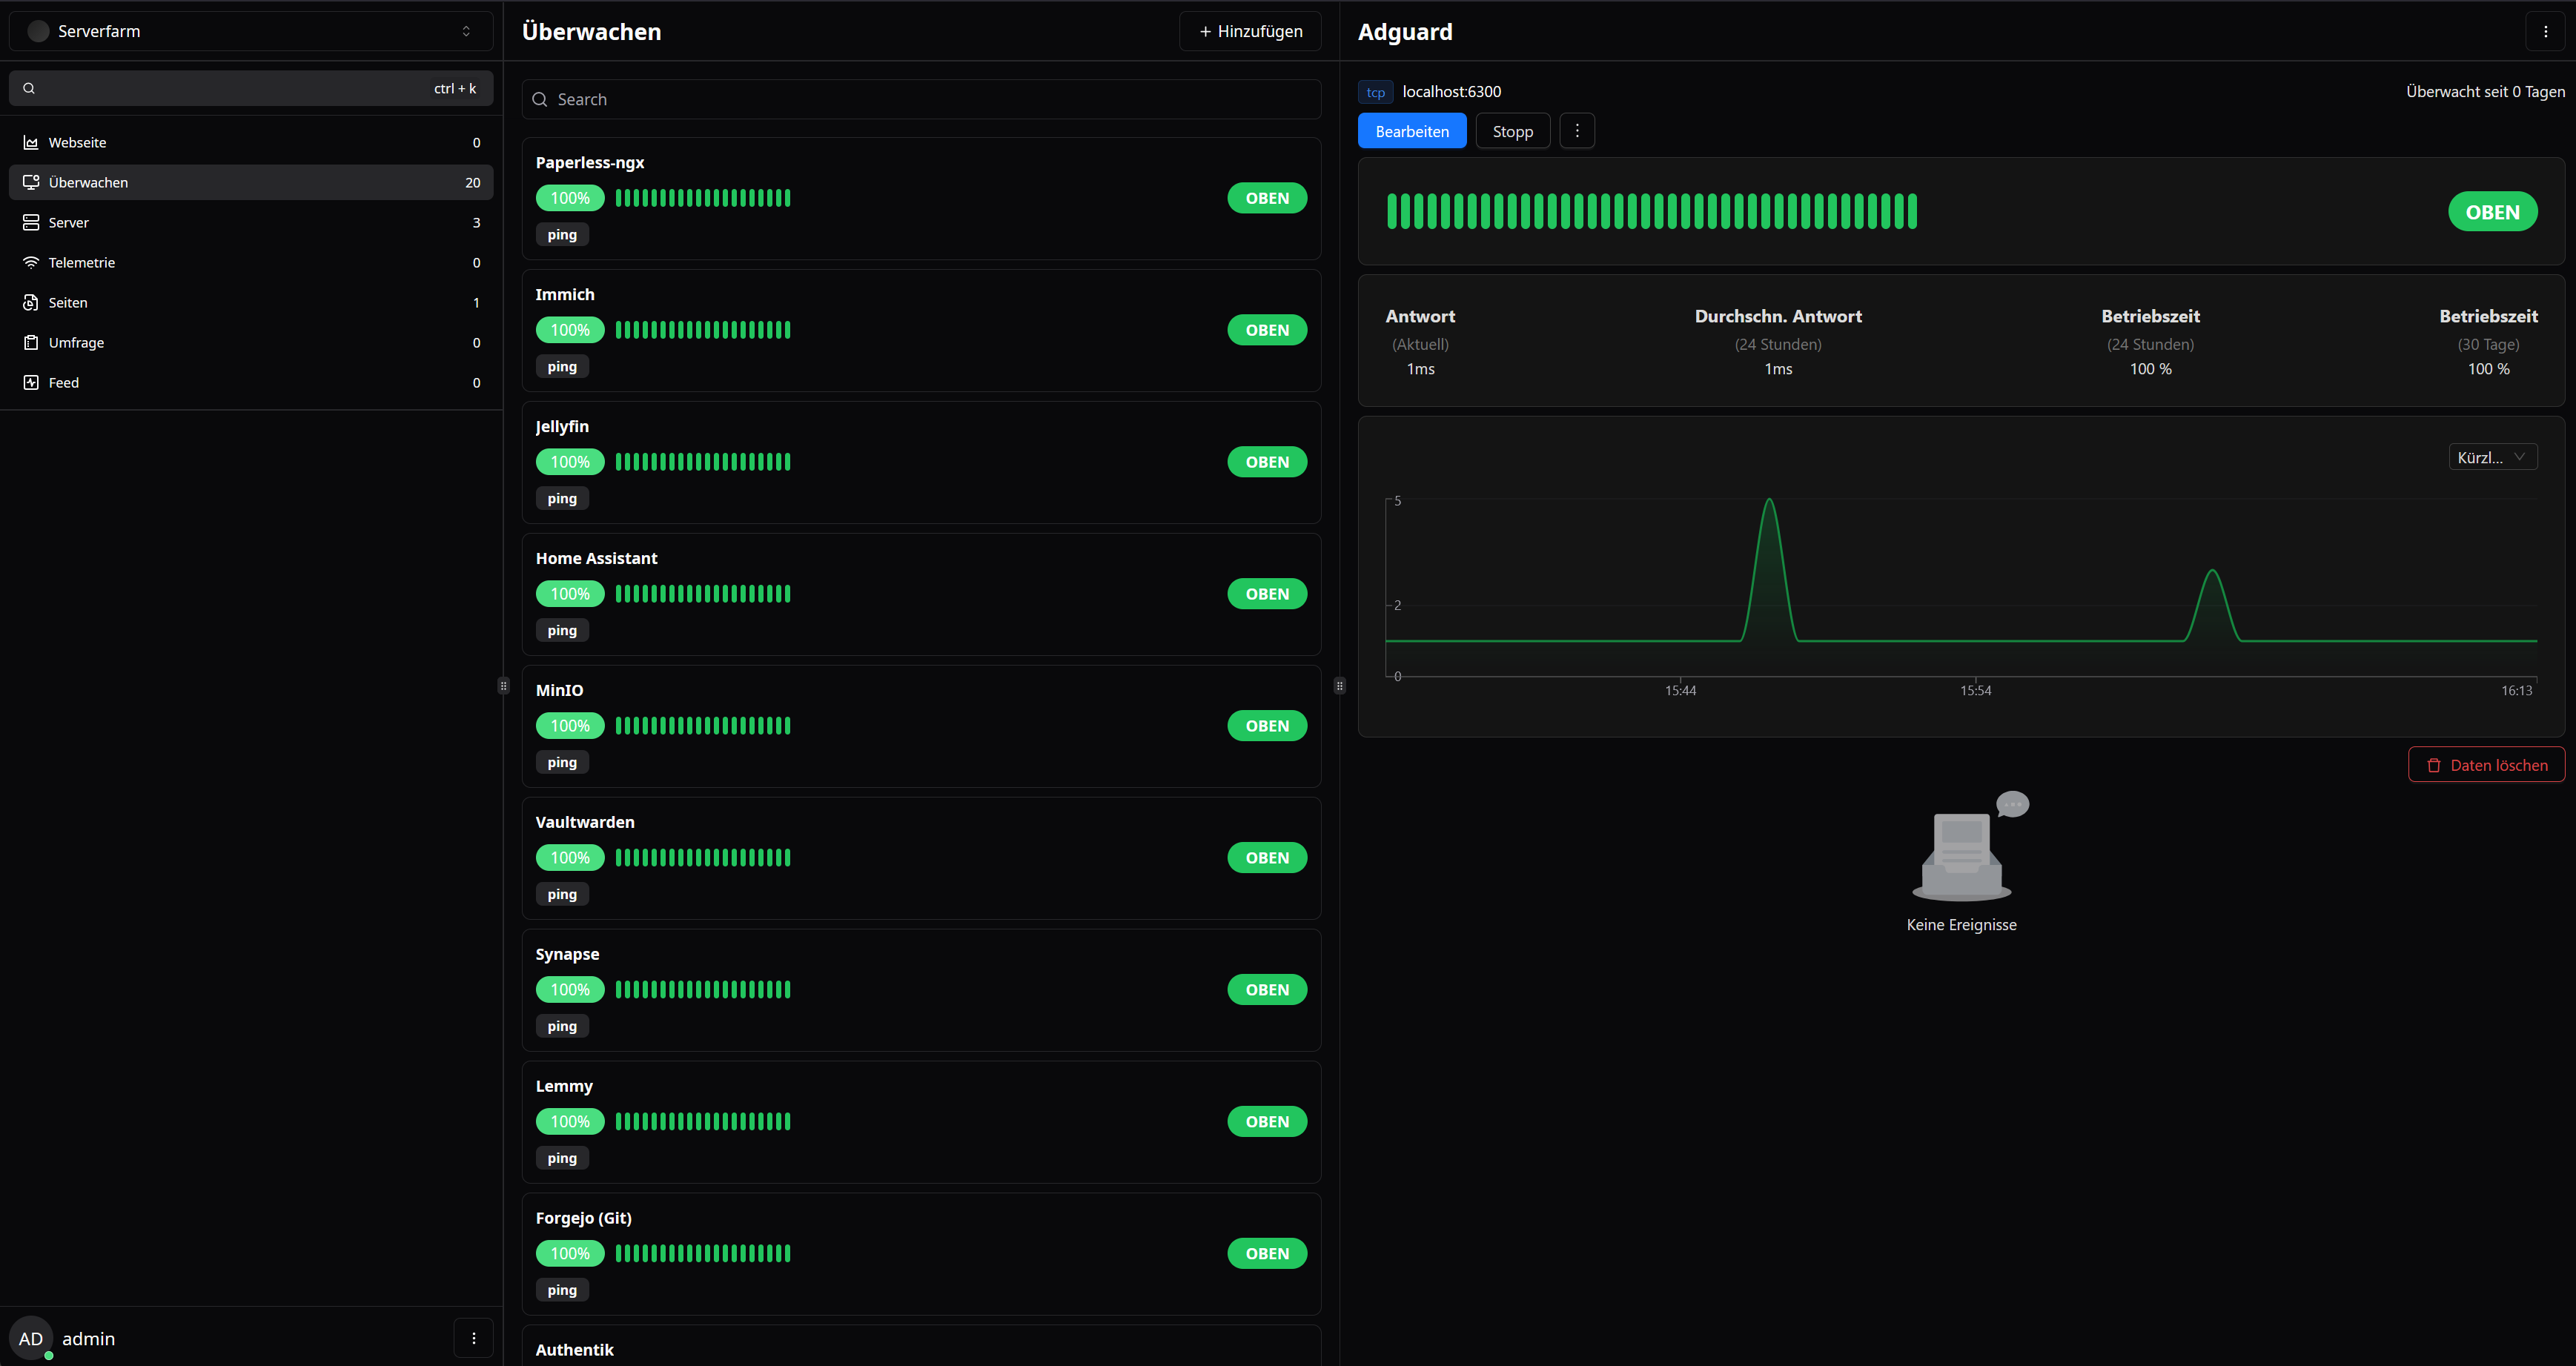Open Adguard header options menu
The width and height of the screenshot is (2576, 1366).
click(x=2546, y=31)
